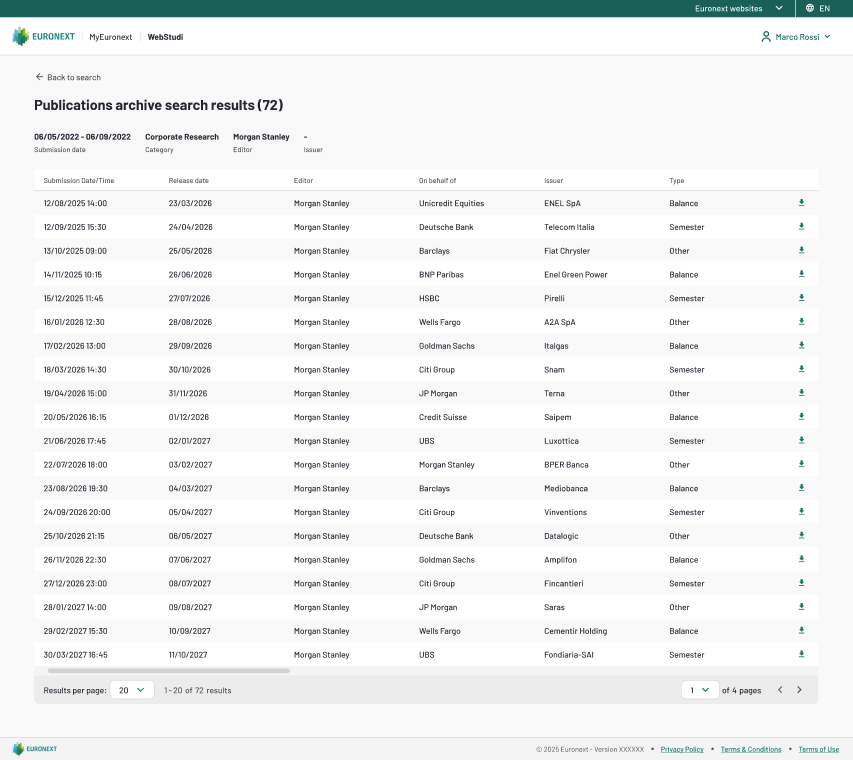This screenshot has height=760, width=853.
Task: Open the Terms & Conditions link
Action: click(x=751, y=749)
